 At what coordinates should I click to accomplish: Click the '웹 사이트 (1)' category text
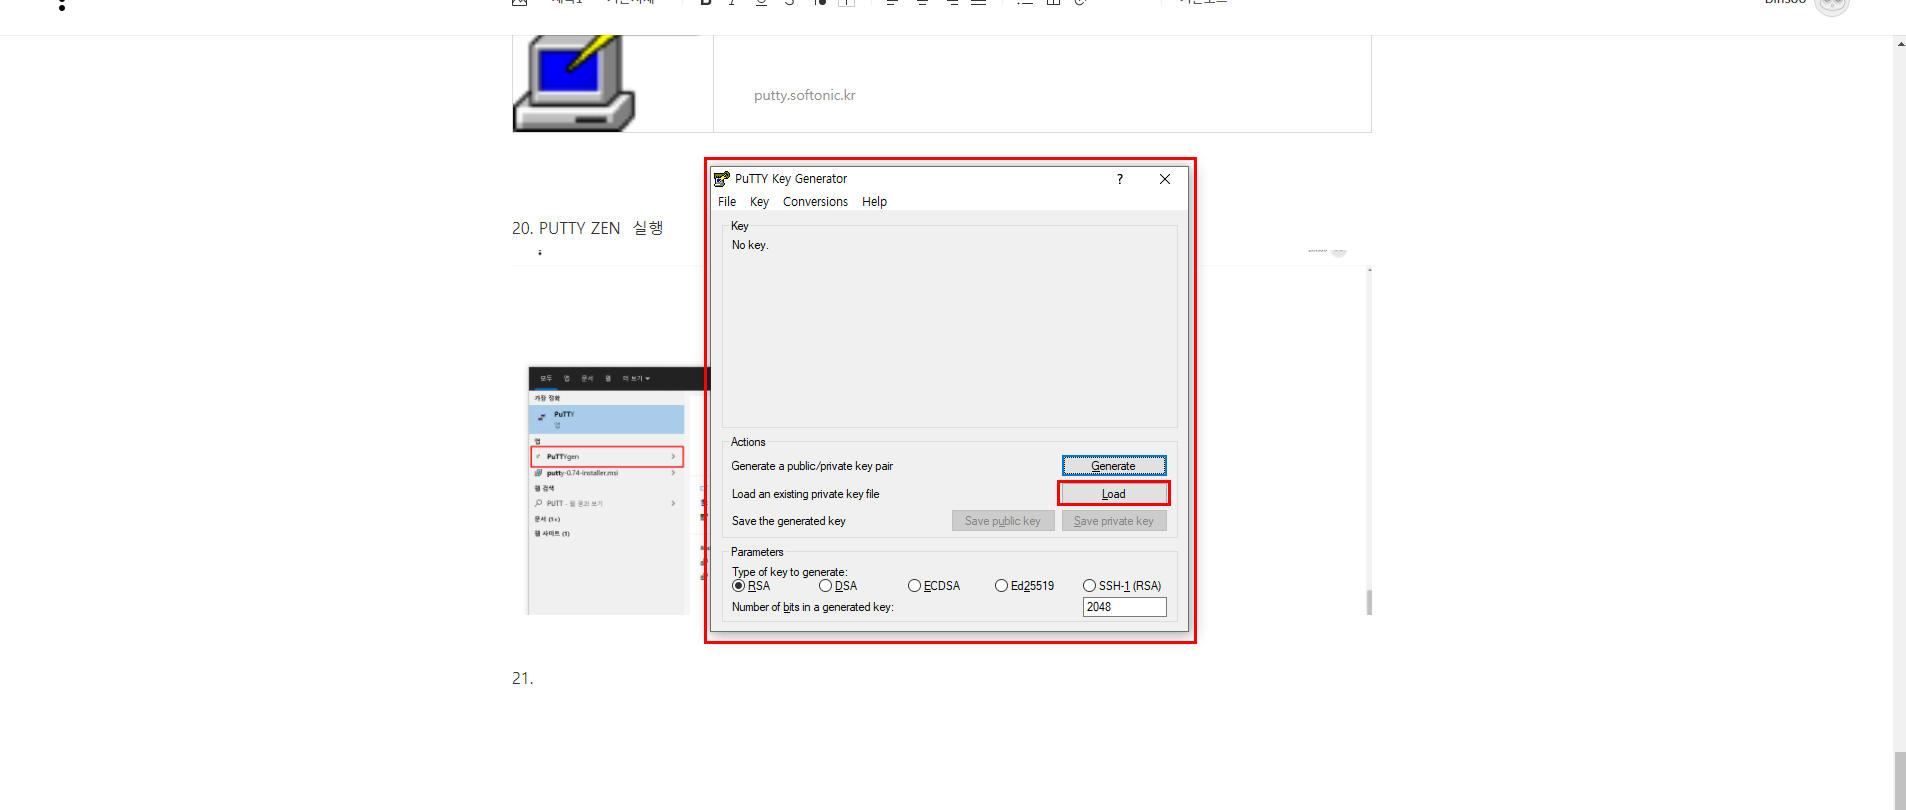[552, 533]
